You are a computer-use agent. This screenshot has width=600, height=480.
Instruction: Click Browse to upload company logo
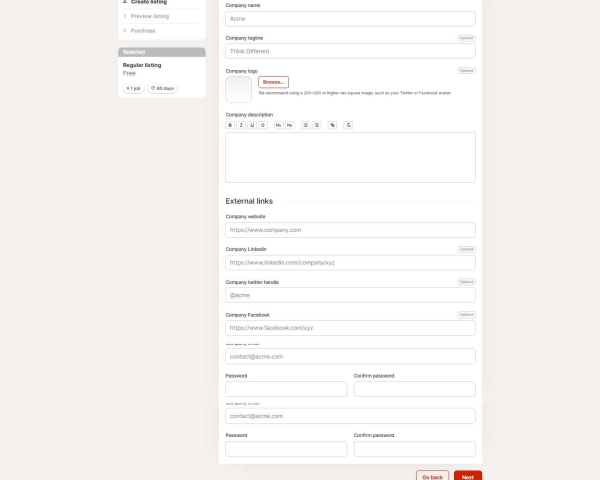point(273,82)
